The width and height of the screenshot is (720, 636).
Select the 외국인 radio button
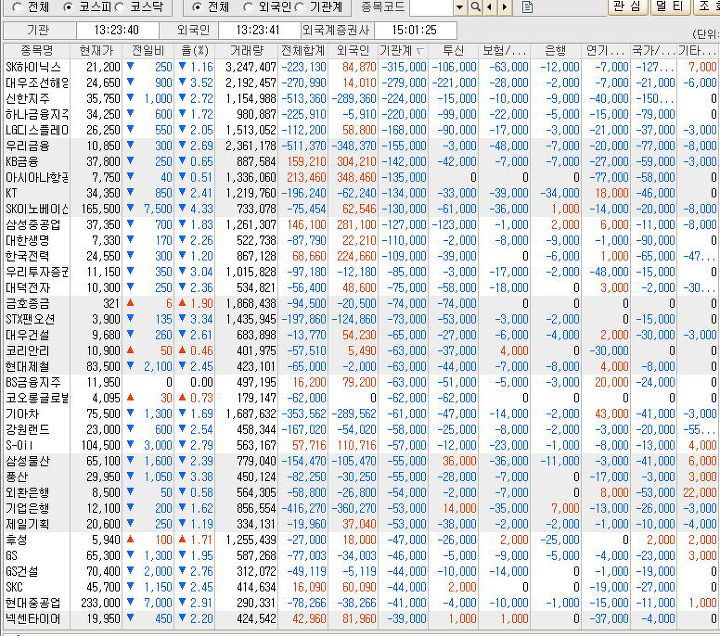tap(248, 7)
